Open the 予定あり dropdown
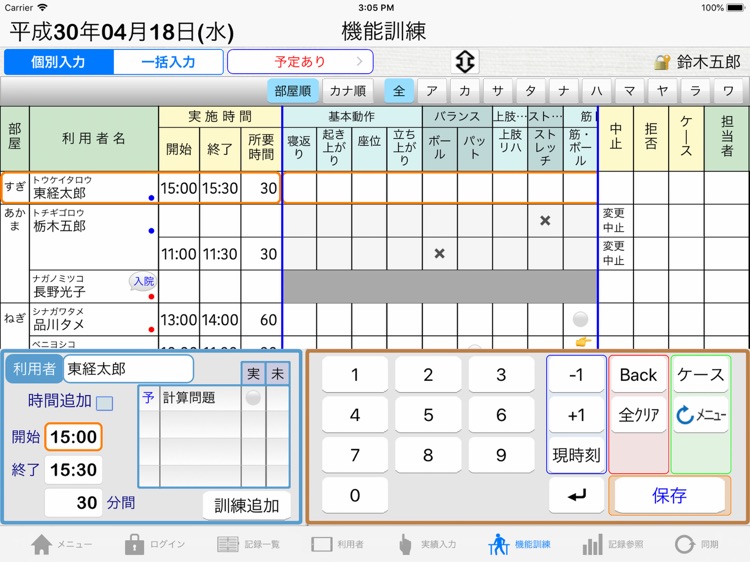Viewport: 750px width, 562px height. pyautogui.click(x=300, y=62)
